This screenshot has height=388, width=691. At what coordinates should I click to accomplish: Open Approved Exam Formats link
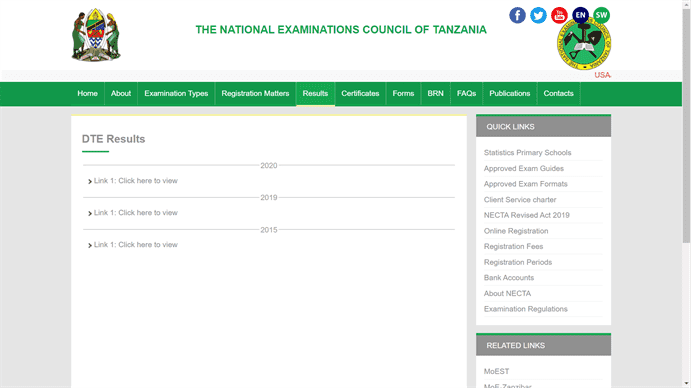click(526, 184)
